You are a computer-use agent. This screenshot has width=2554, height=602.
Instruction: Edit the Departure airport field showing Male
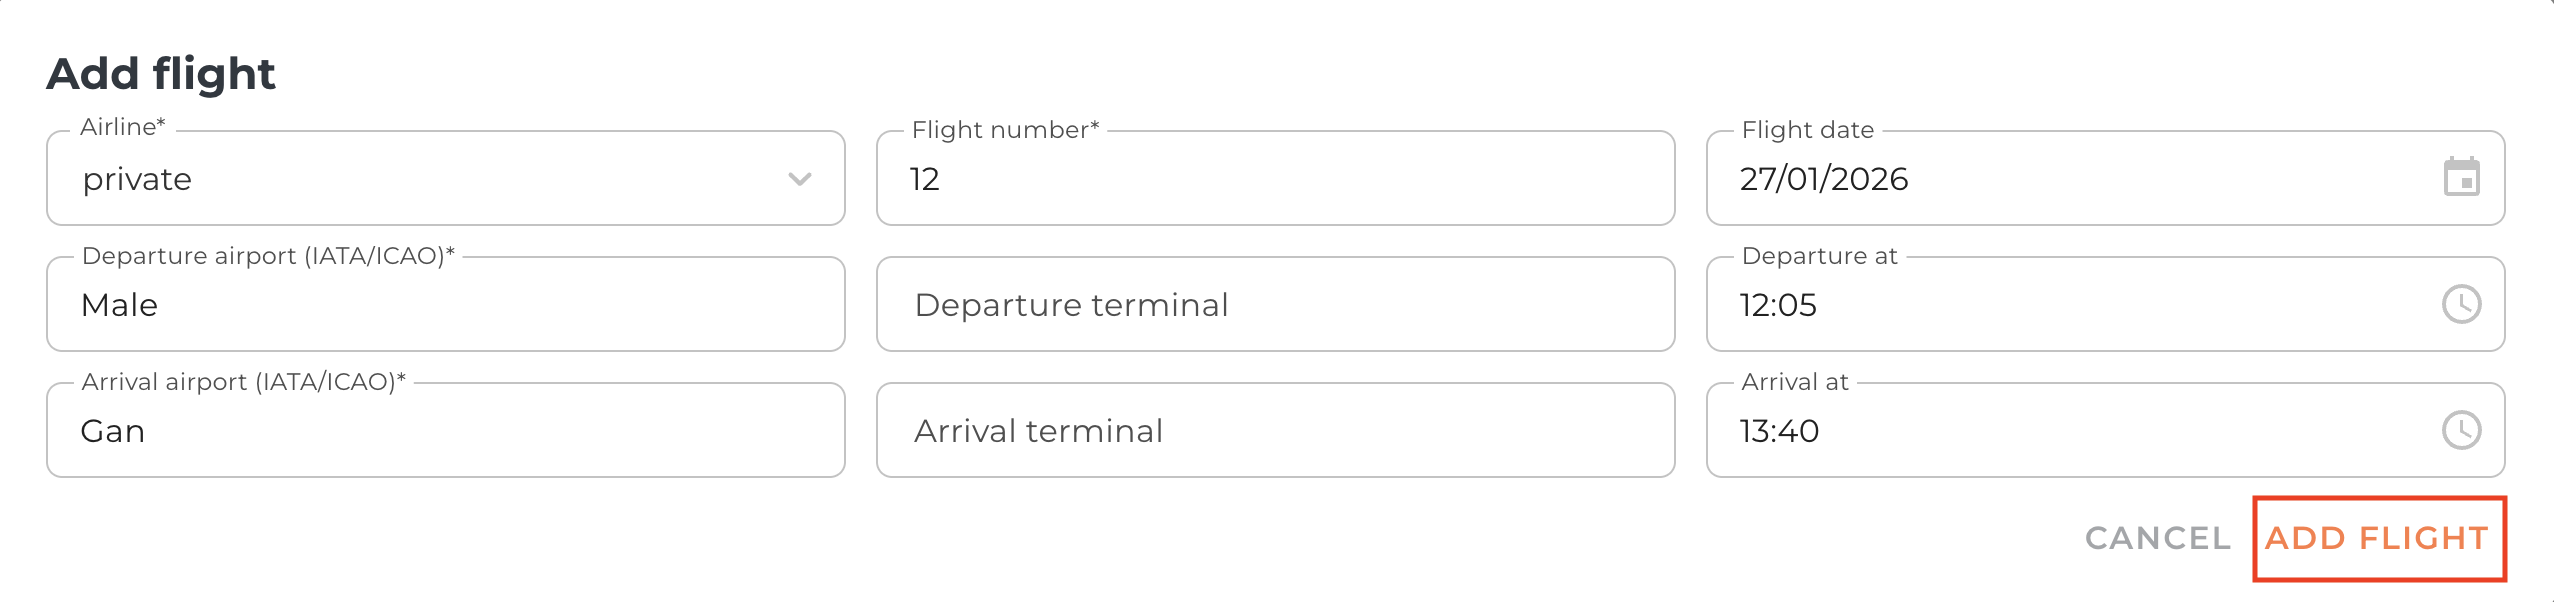click(x=445, y=305)
